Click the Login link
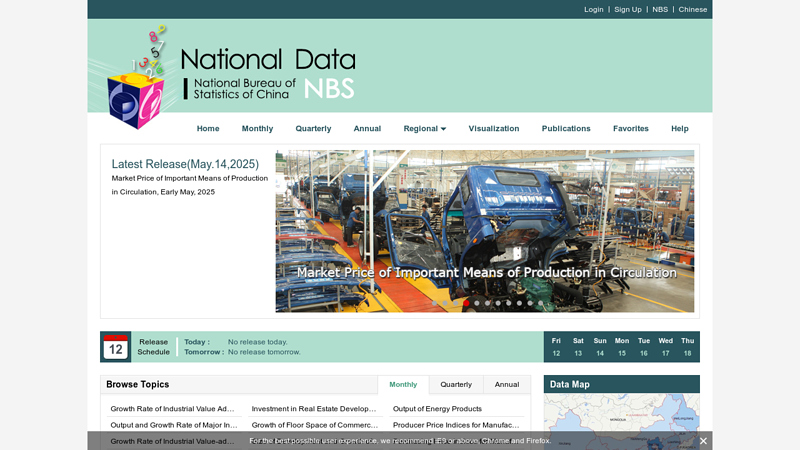The width and height of the screenshot is (800, 450). click(593, 9)
